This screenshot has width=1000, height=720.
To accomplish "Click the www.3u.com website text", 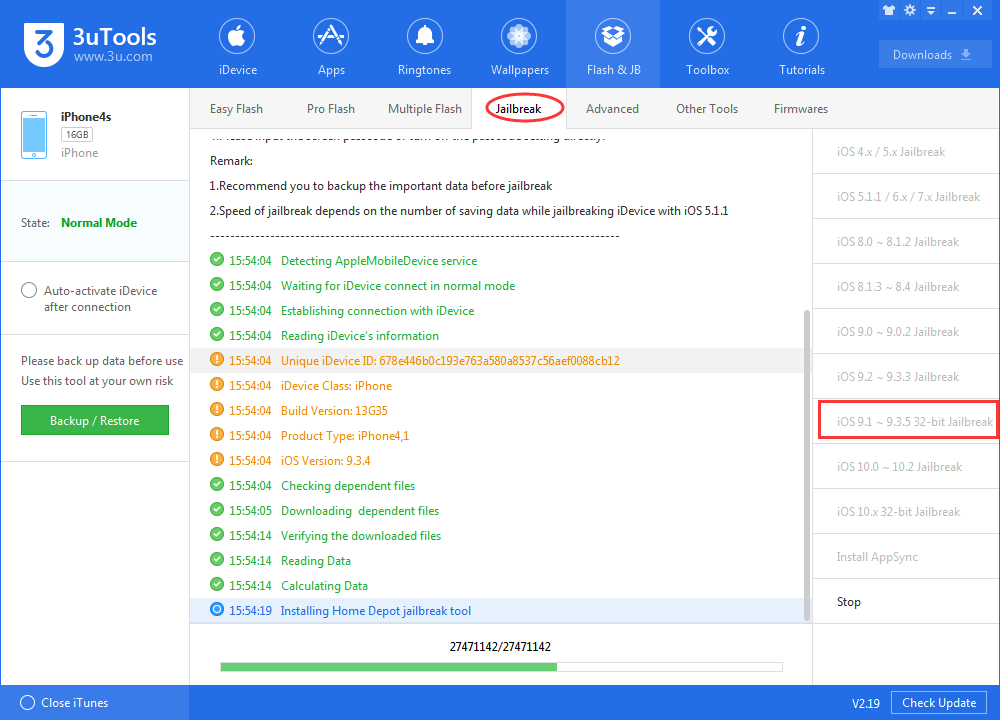I will coord(113,57).
